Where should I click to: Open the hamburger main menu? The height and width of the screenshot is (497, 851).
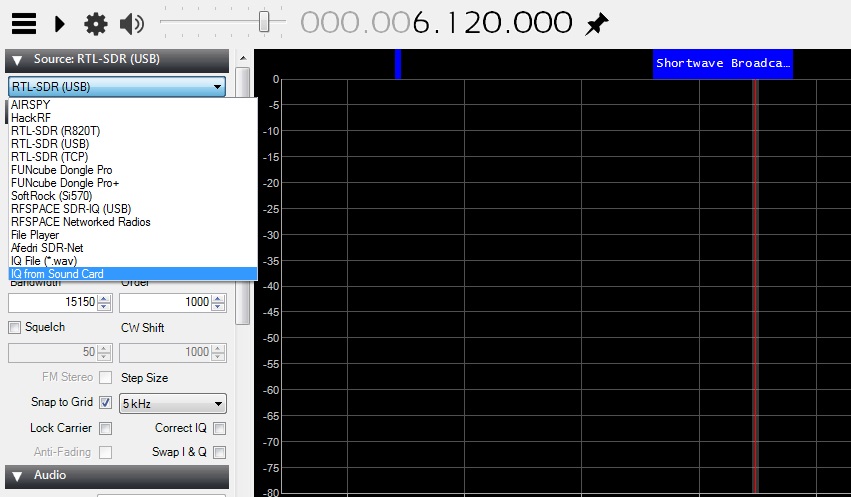tap(24, 24)
